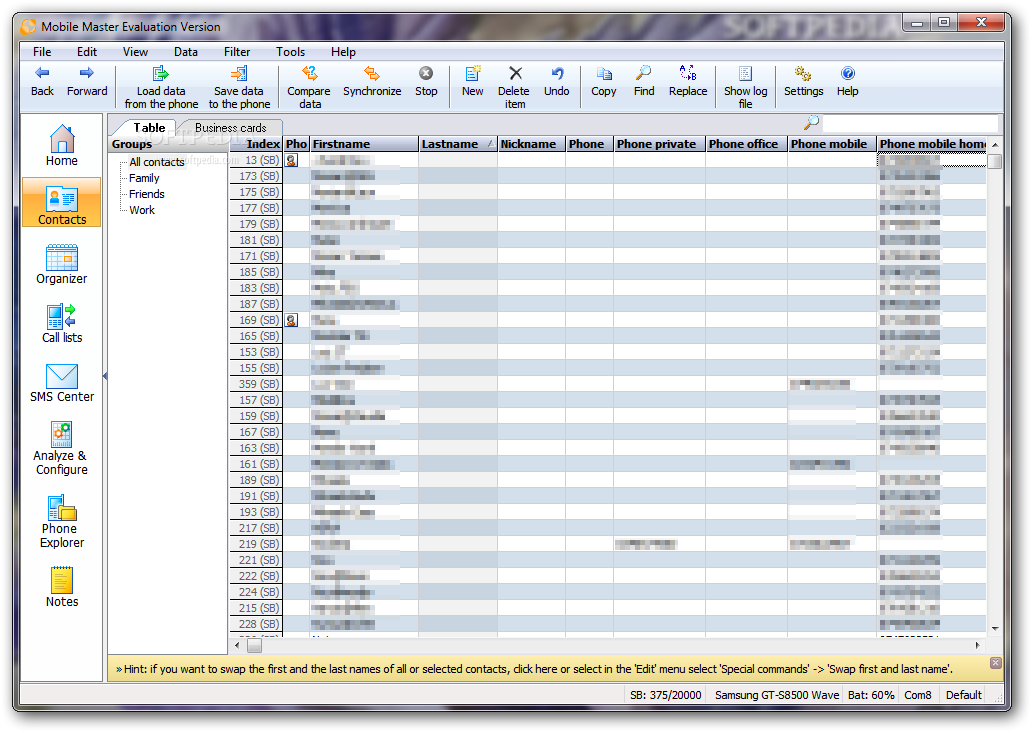Select Contacts in the sidebar
1032x732 pixels.
tap(62, 202)
